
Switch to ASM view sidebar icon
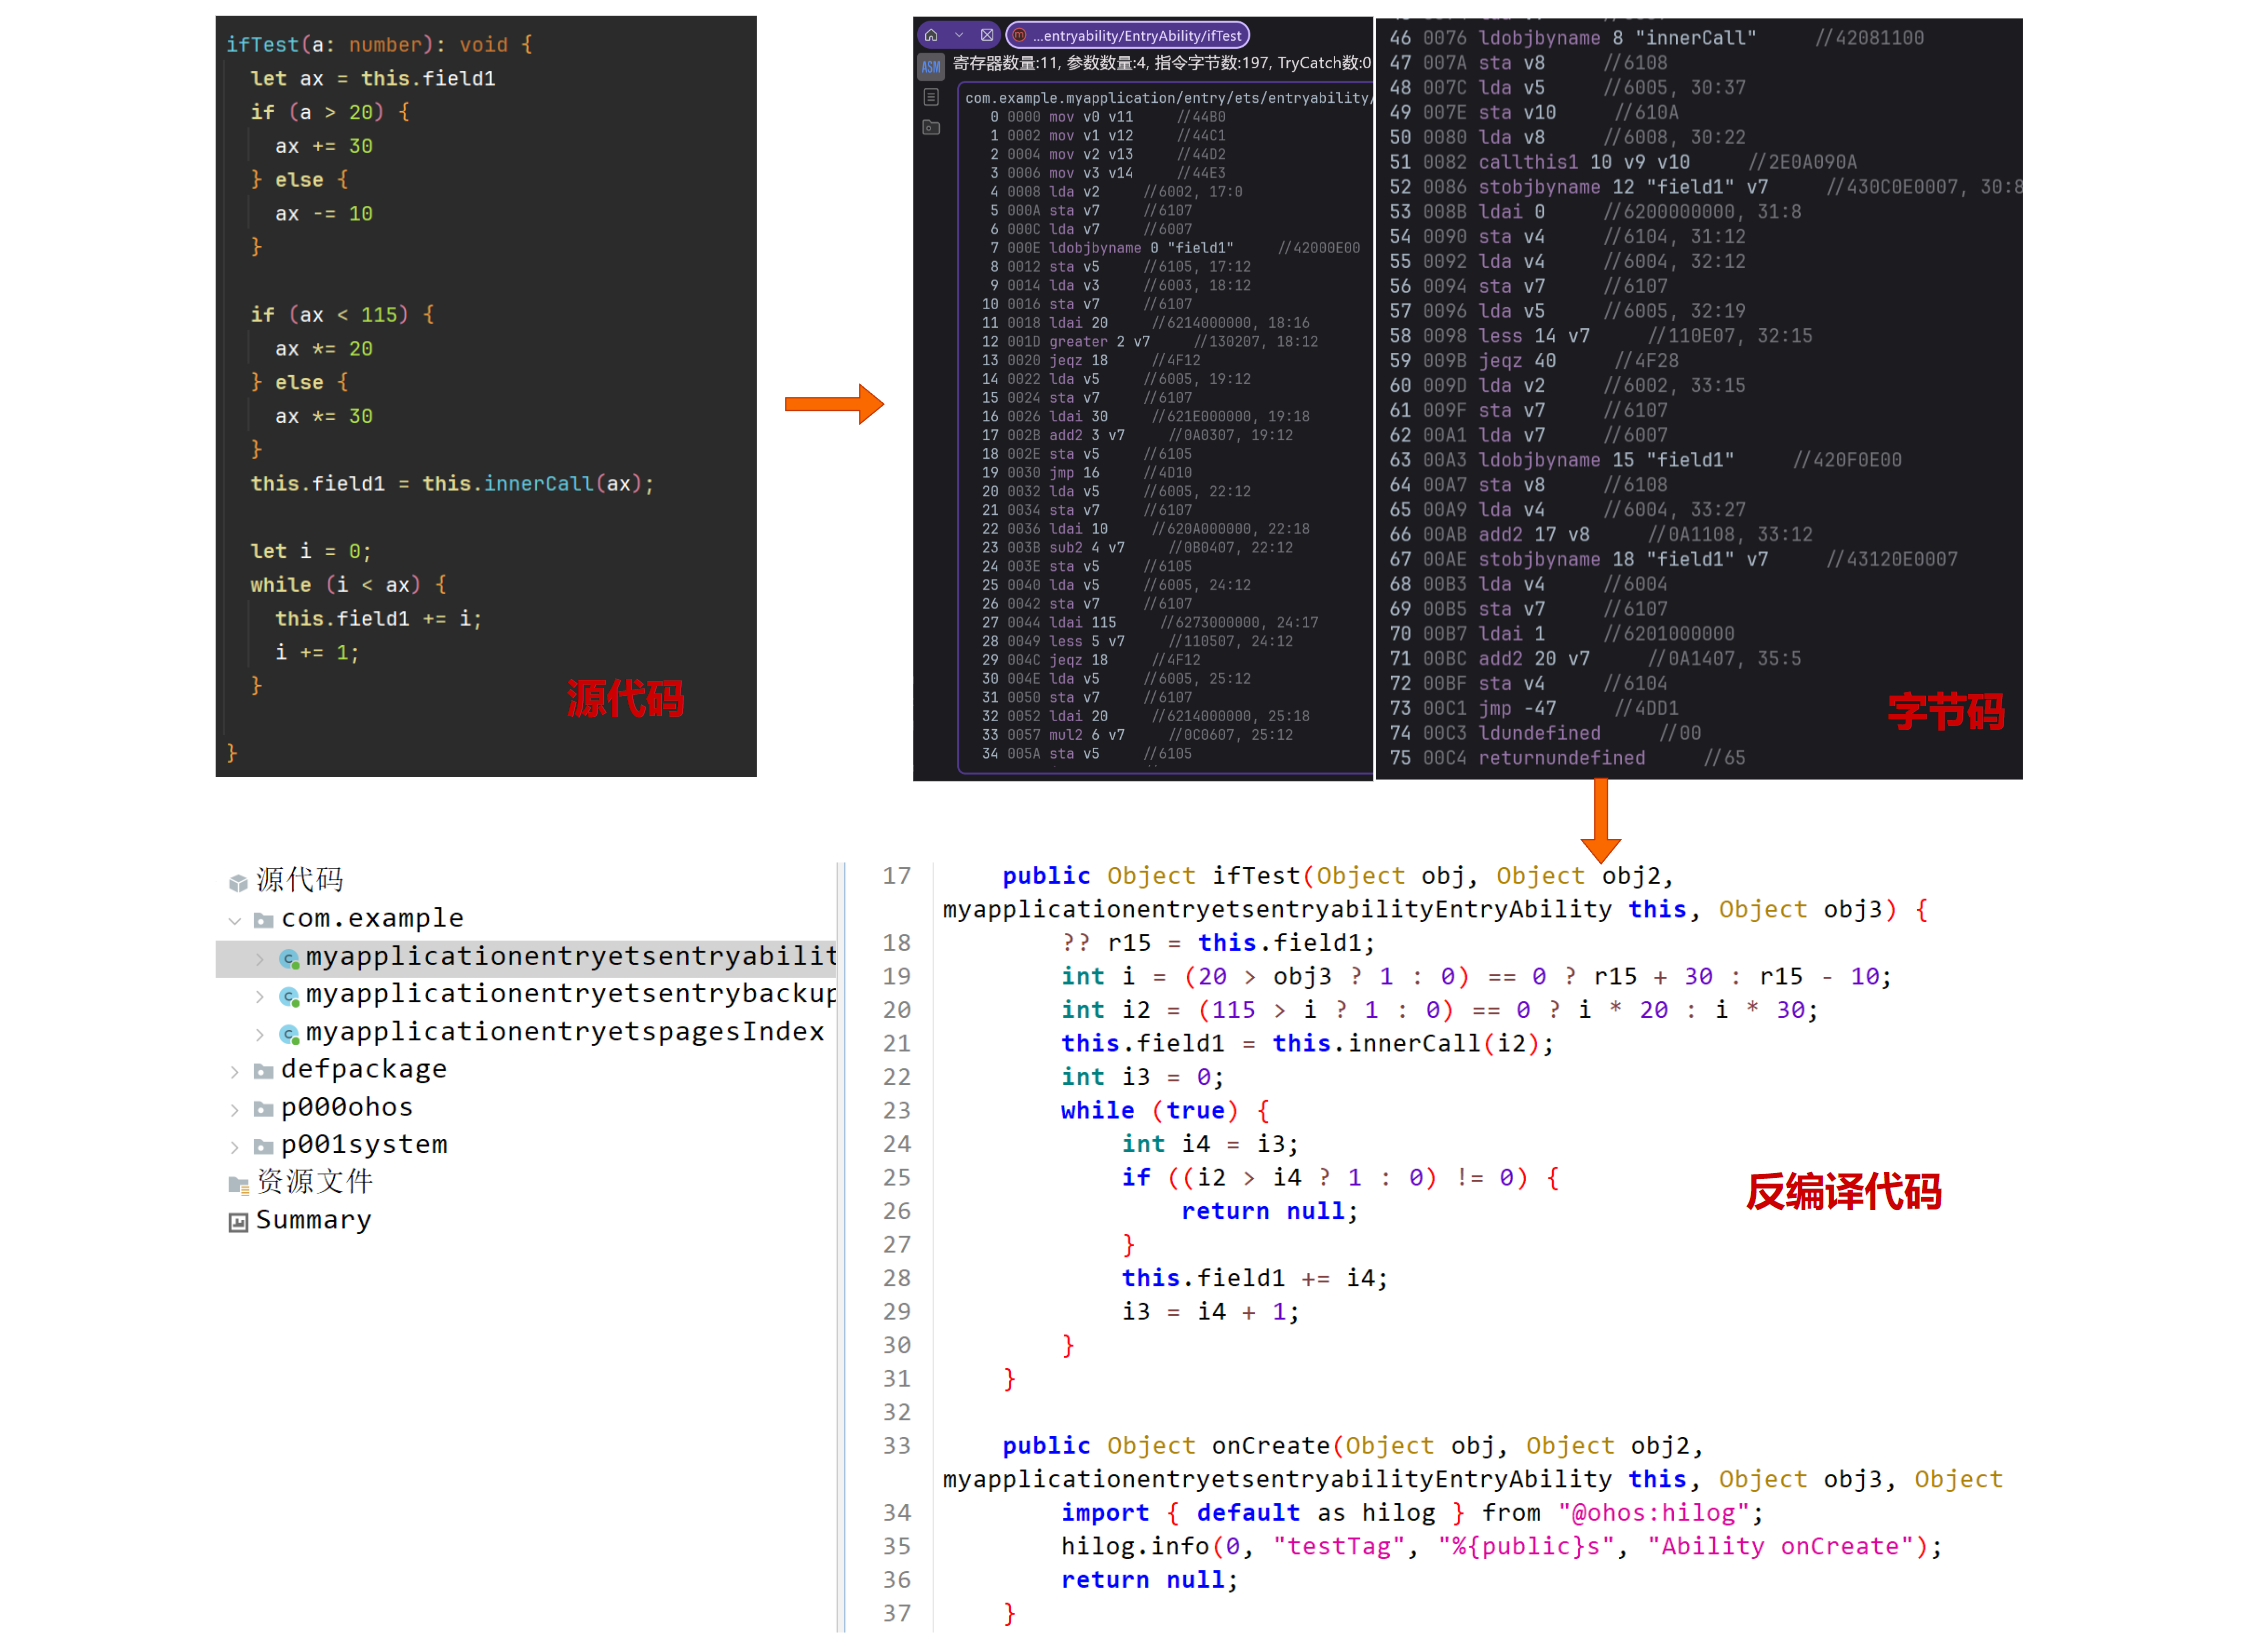coord(931,67)
